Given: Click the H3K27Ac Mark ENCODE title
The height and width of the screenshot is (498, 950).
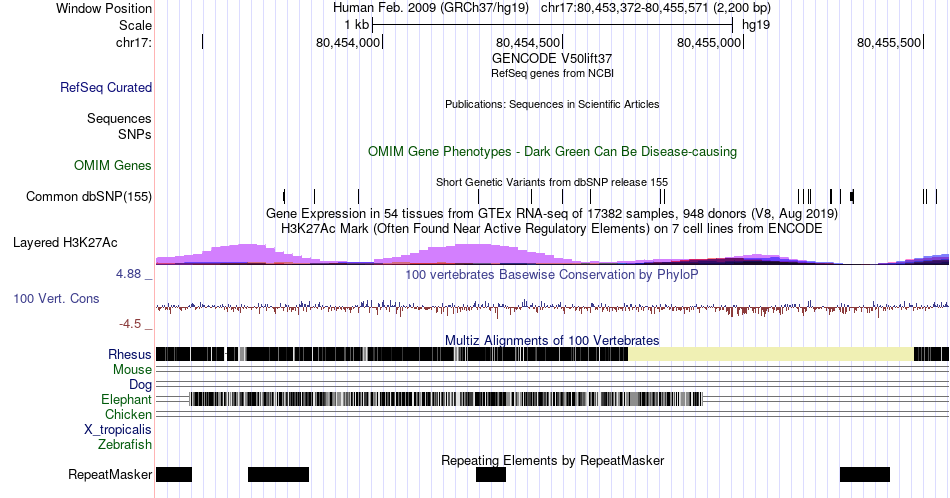Looking at the screenshot, I should [552, 228].
